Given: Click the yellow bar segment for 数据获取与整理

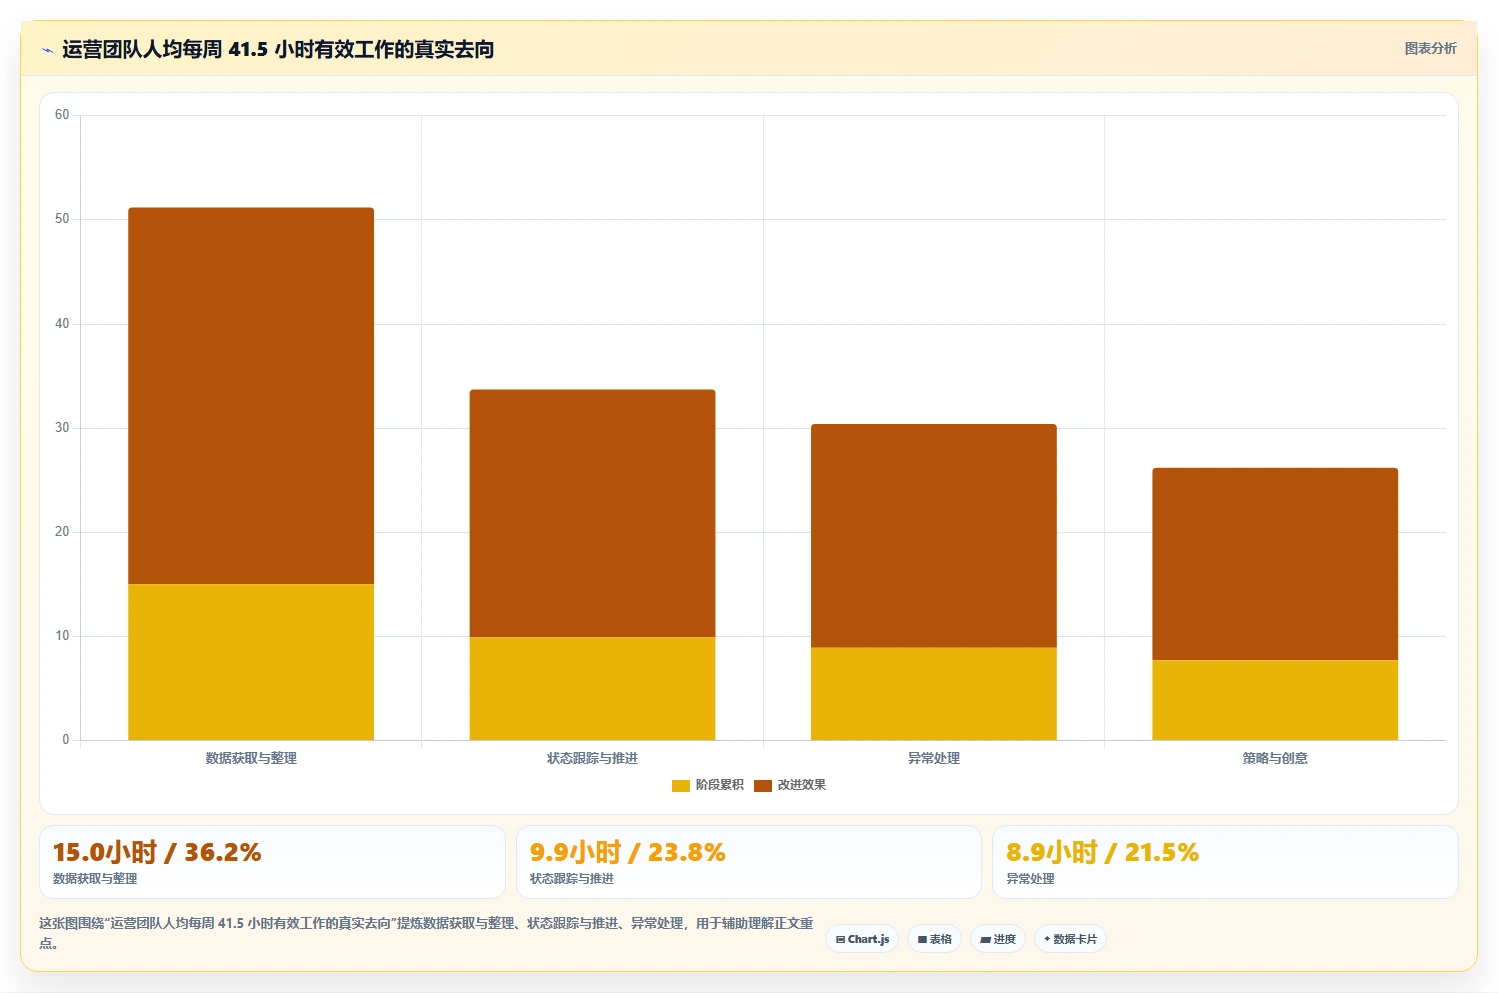Looking at the screenshot, I should pos(251,662).
